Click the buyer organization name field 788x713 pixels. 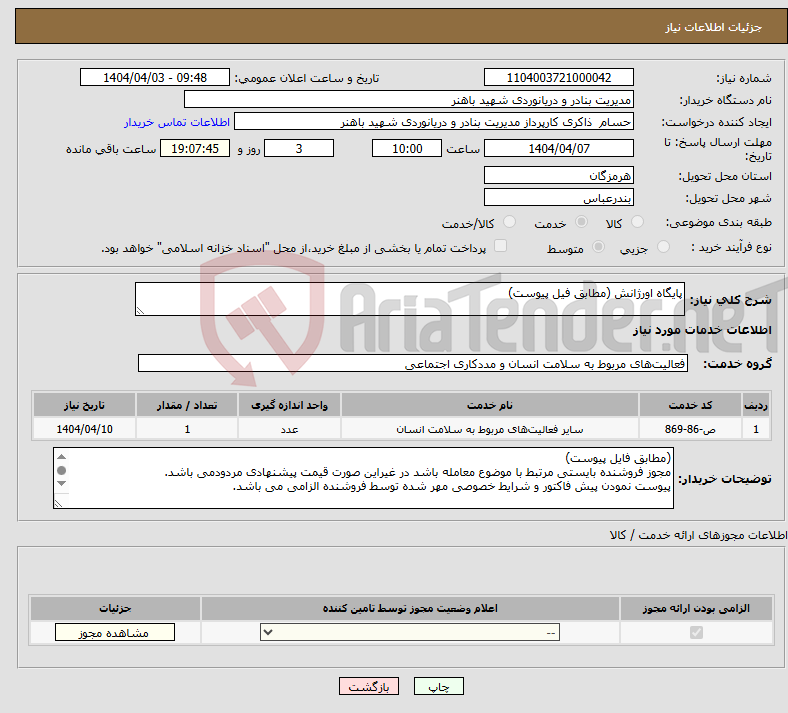click(409, 99)
